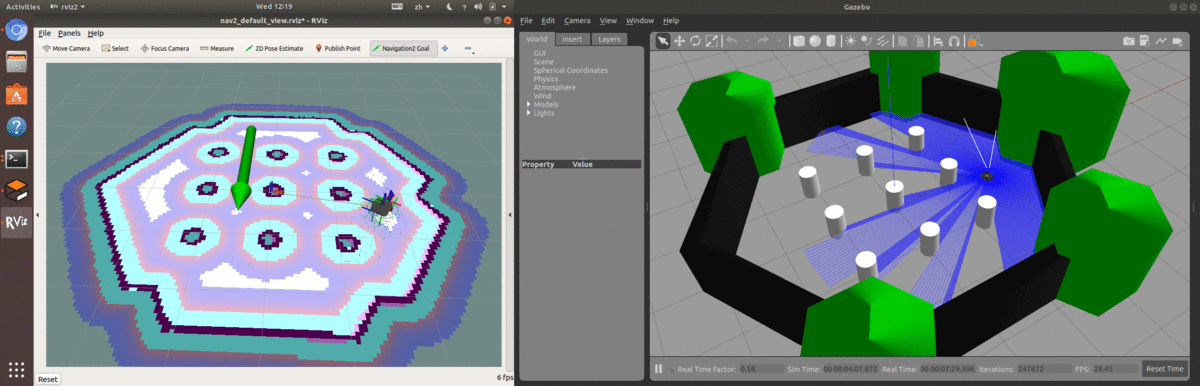Open the Gazebo View menu
The height and width of the screenshot is (386, 1200).
point(608,20)
